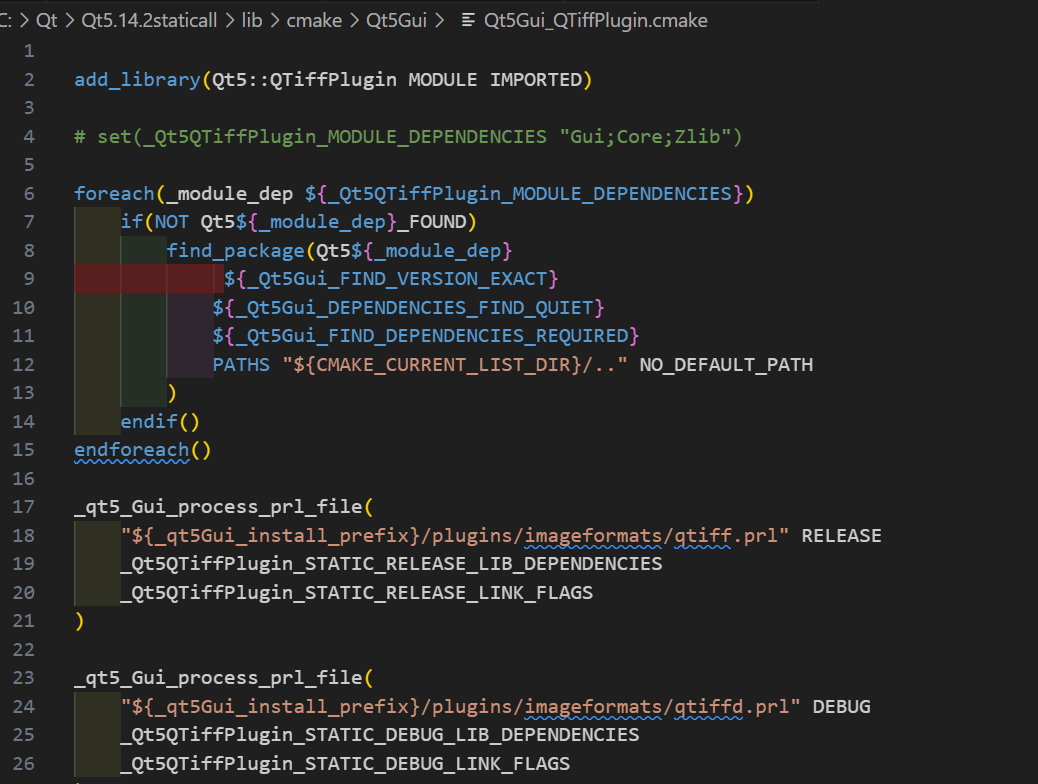Select the lib breadcrumb segment

point(252,21)
